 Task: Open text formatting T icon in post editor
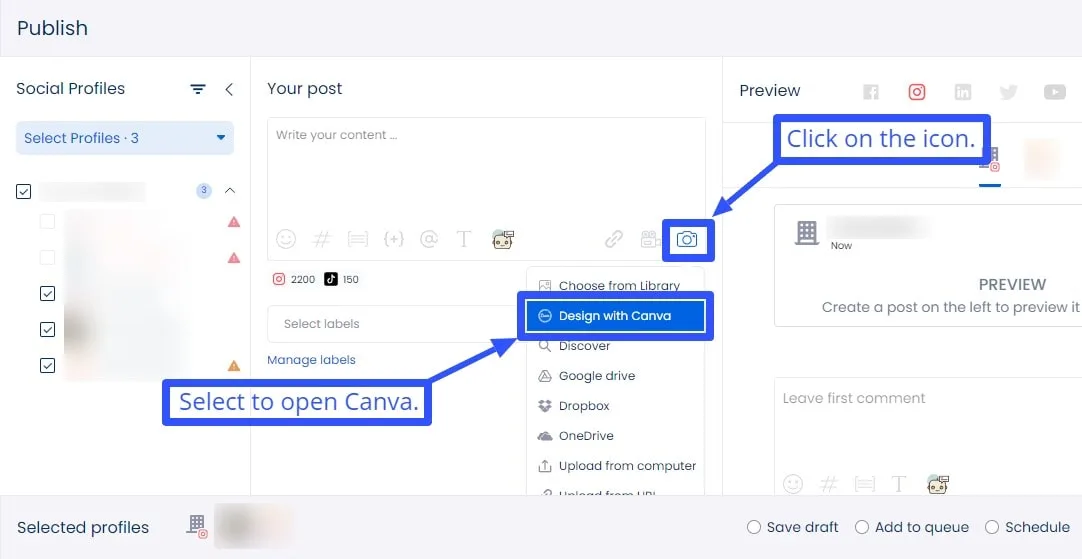tap(464, 239)
